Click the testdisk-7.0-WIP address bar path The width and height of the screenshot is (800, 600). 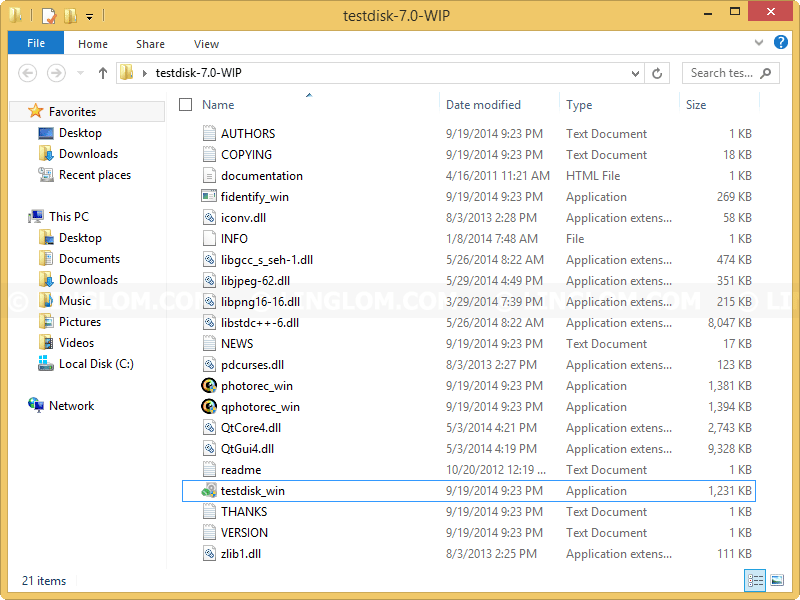pos(198,73)
